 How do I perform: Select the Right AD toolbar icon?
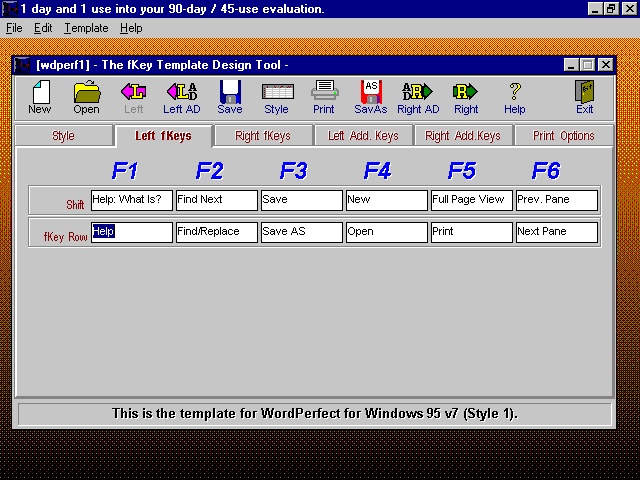pos(417,97)
